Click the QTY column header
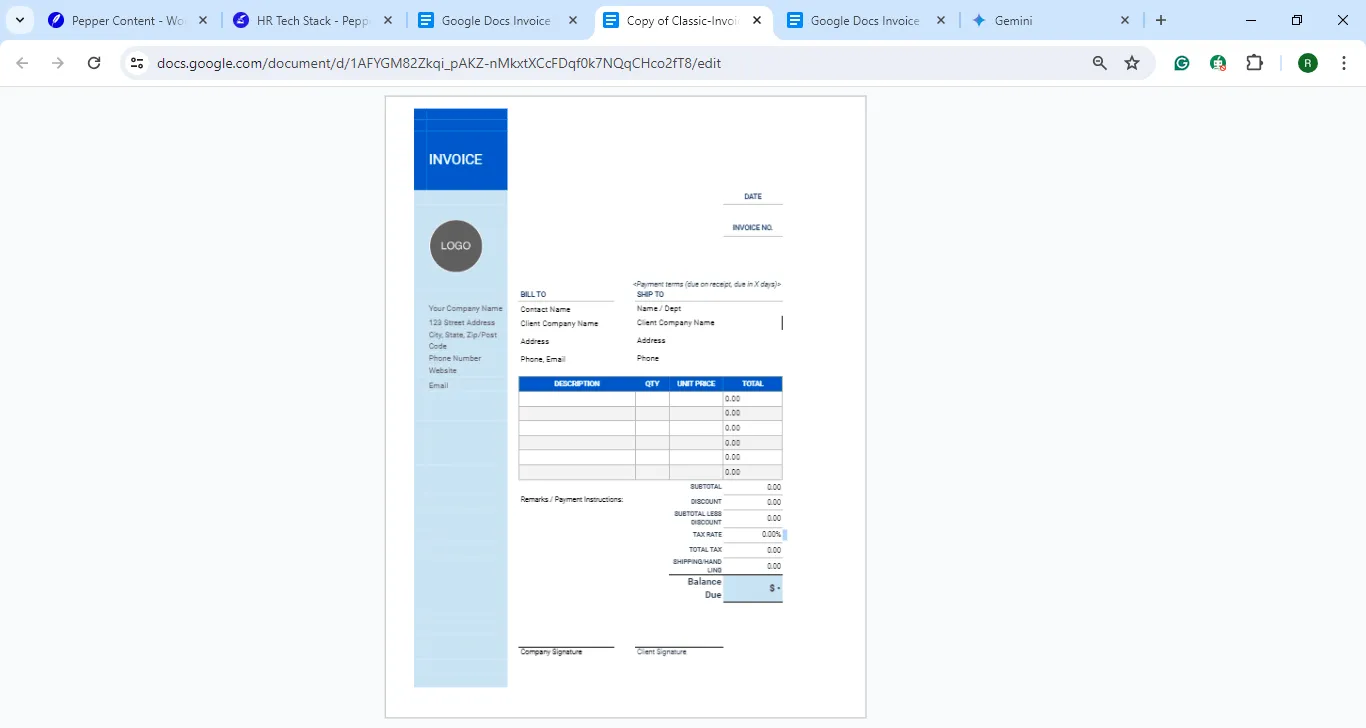Viewport: 1366px width, 728px height. 652,384
